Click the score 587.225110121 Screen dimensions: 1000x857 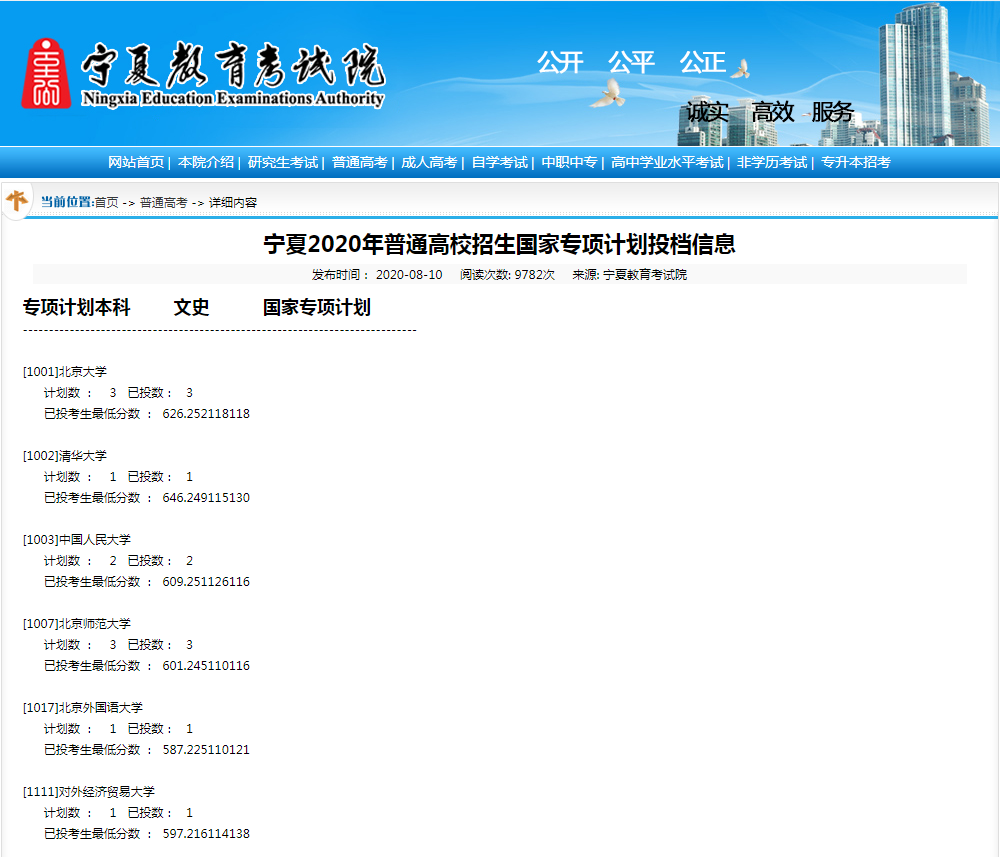(206, 750)
